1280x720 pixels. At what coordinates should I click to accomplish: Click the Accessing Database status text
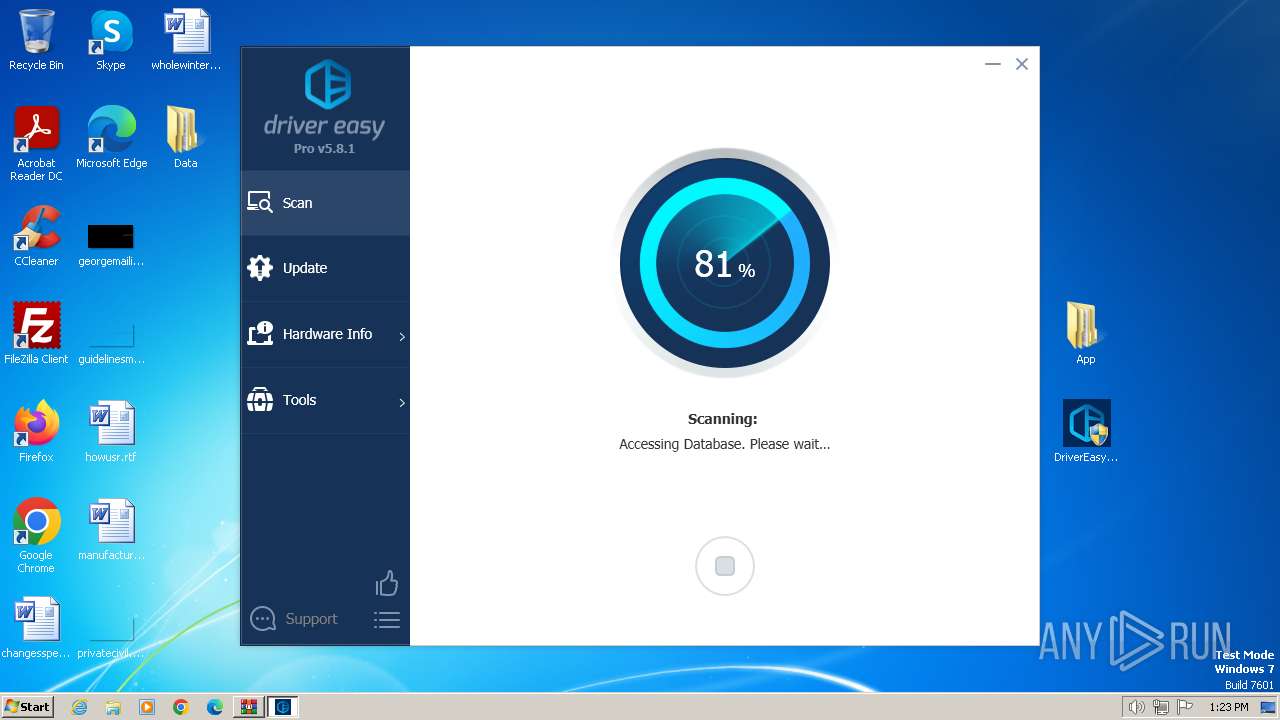pos(725,444)
